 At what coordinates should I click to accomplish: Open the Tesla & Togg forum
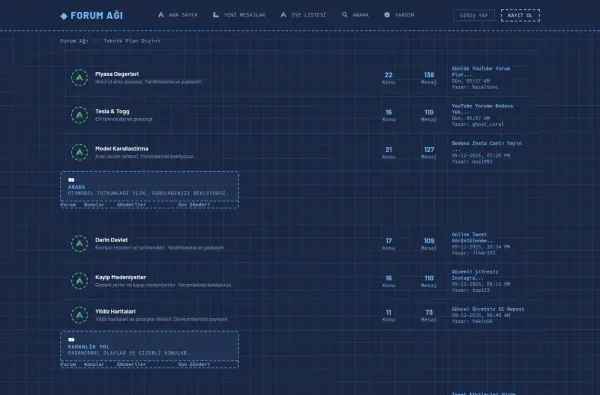pos(112,111)
